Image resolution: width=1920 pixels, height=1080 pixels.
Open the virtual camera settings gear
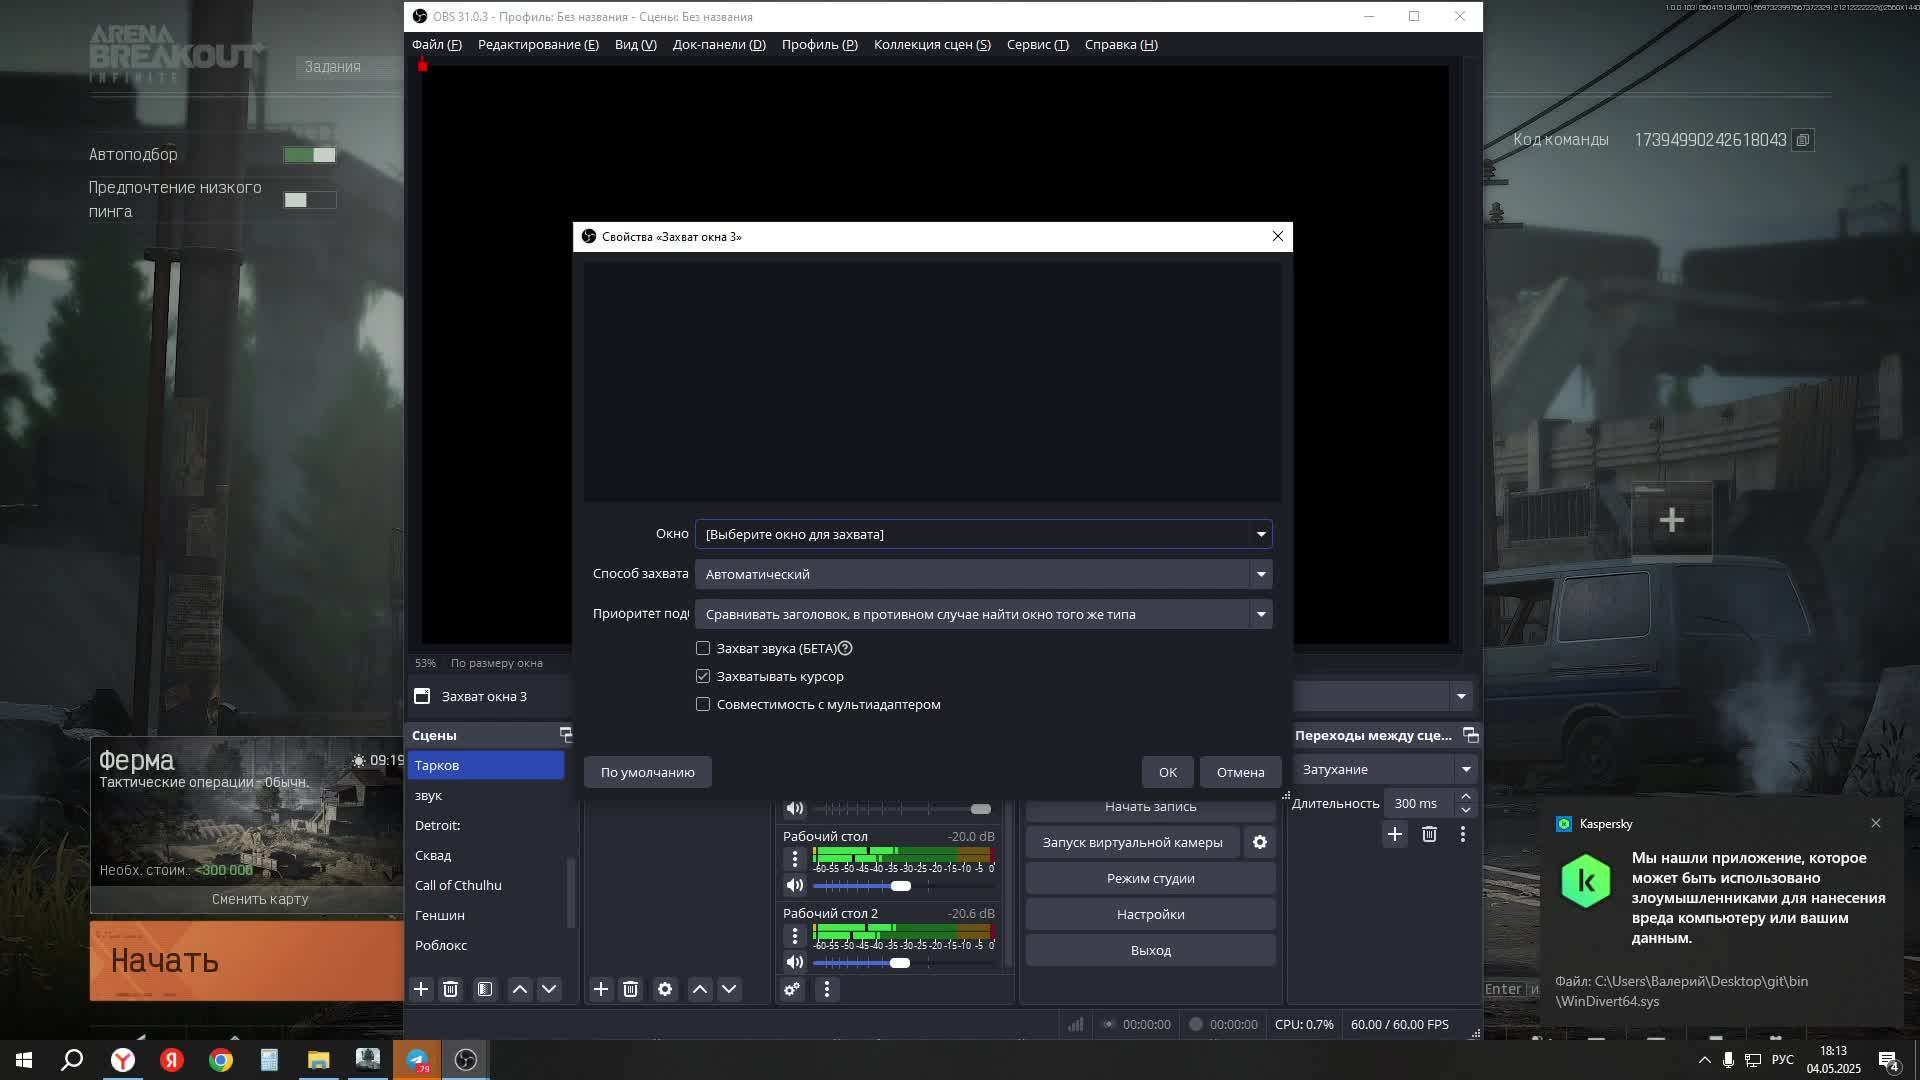(x=1260, y=842)
